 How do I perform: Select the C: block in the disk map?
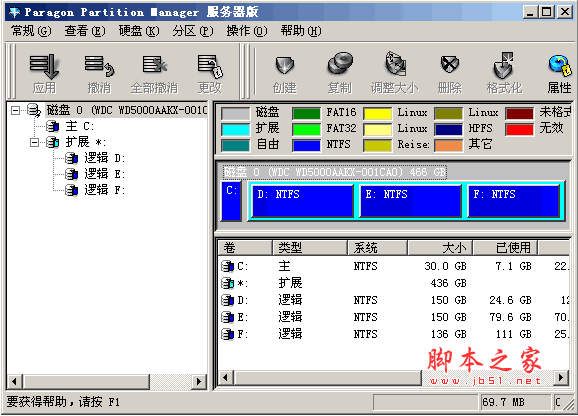point(231,201)
